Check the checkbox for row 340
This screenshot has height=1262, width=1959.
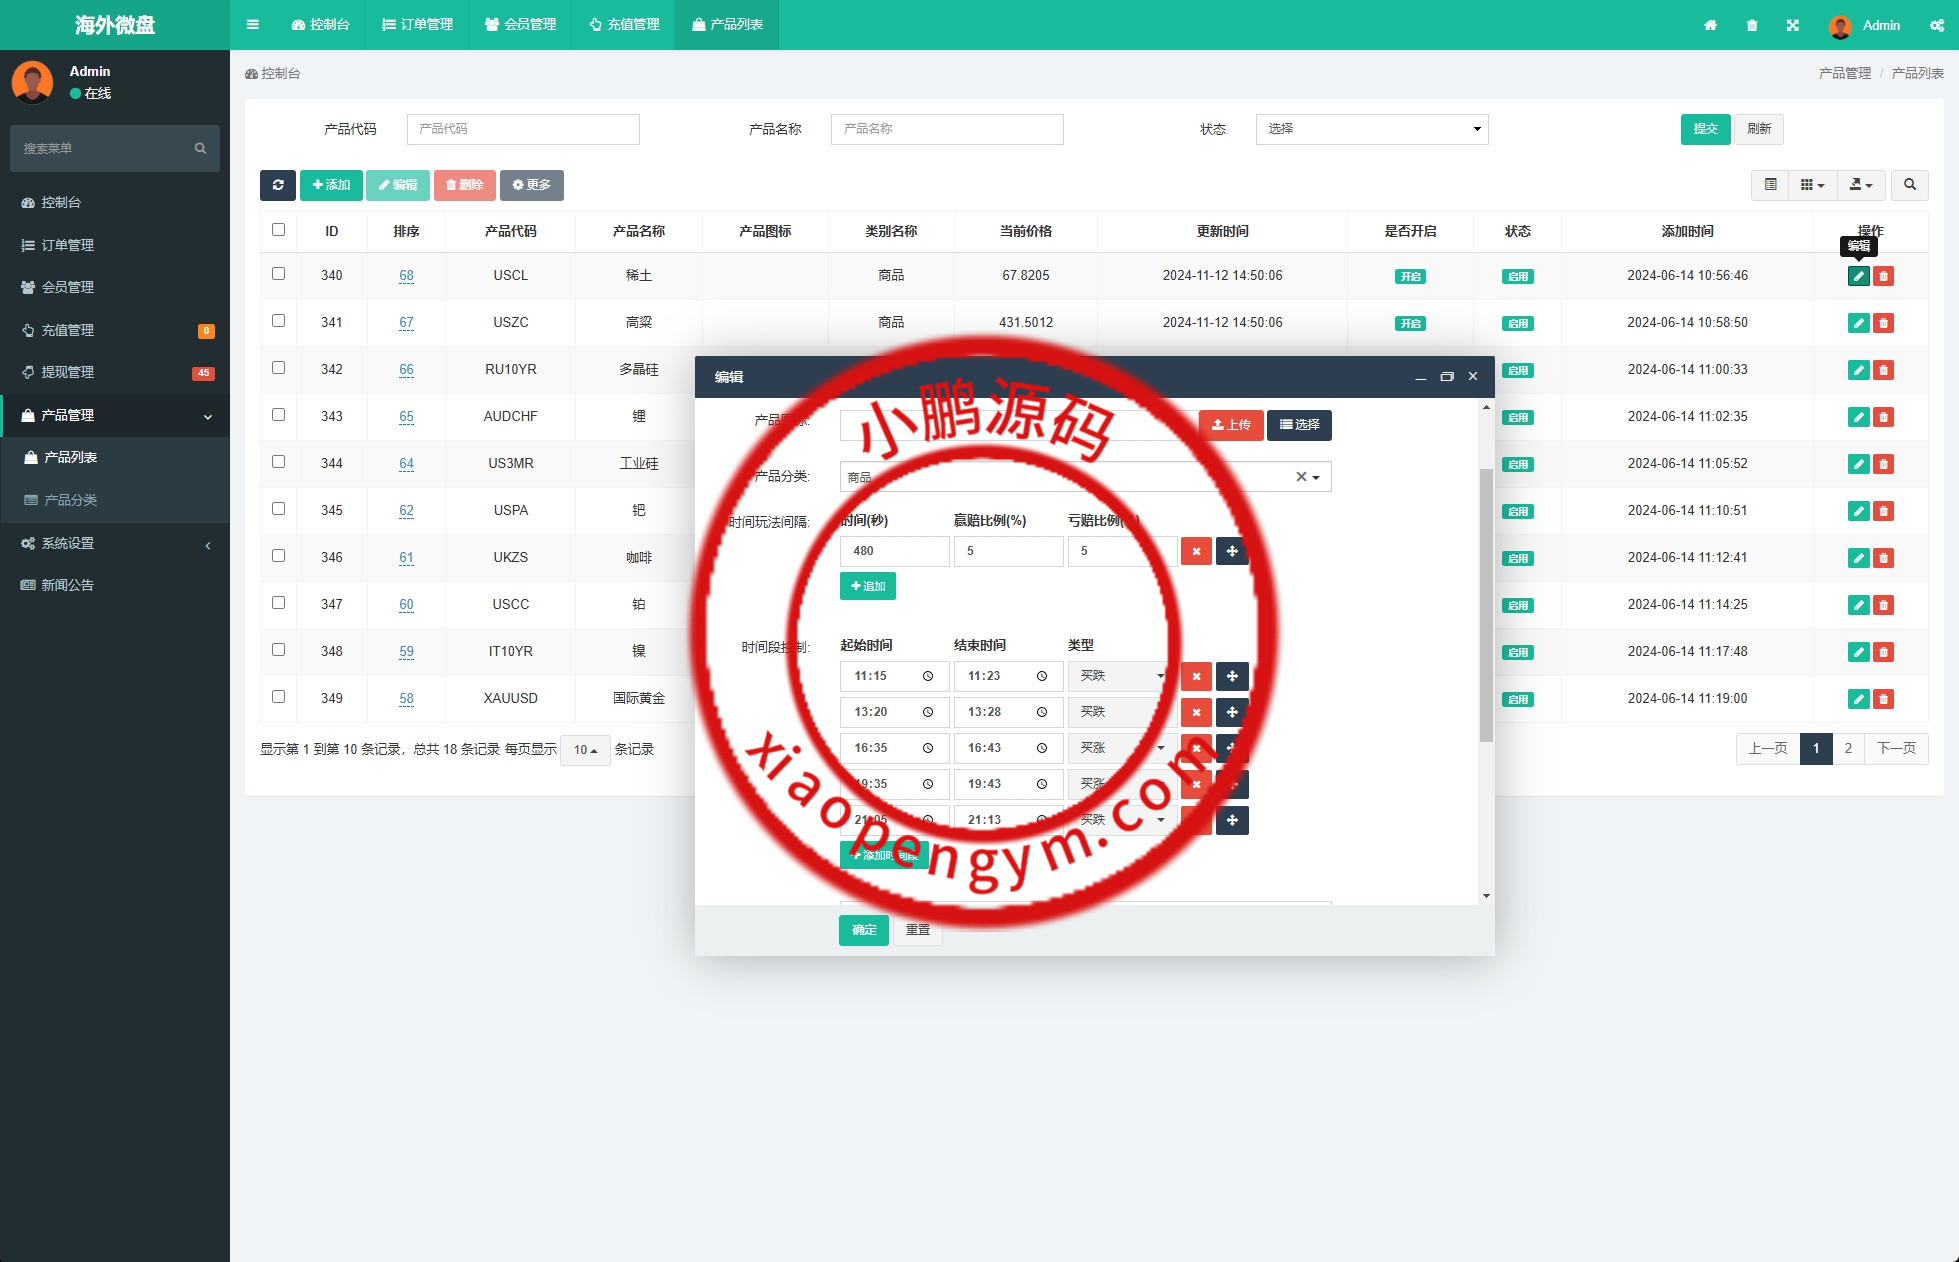pyautogui.click(x=279, y=274)
